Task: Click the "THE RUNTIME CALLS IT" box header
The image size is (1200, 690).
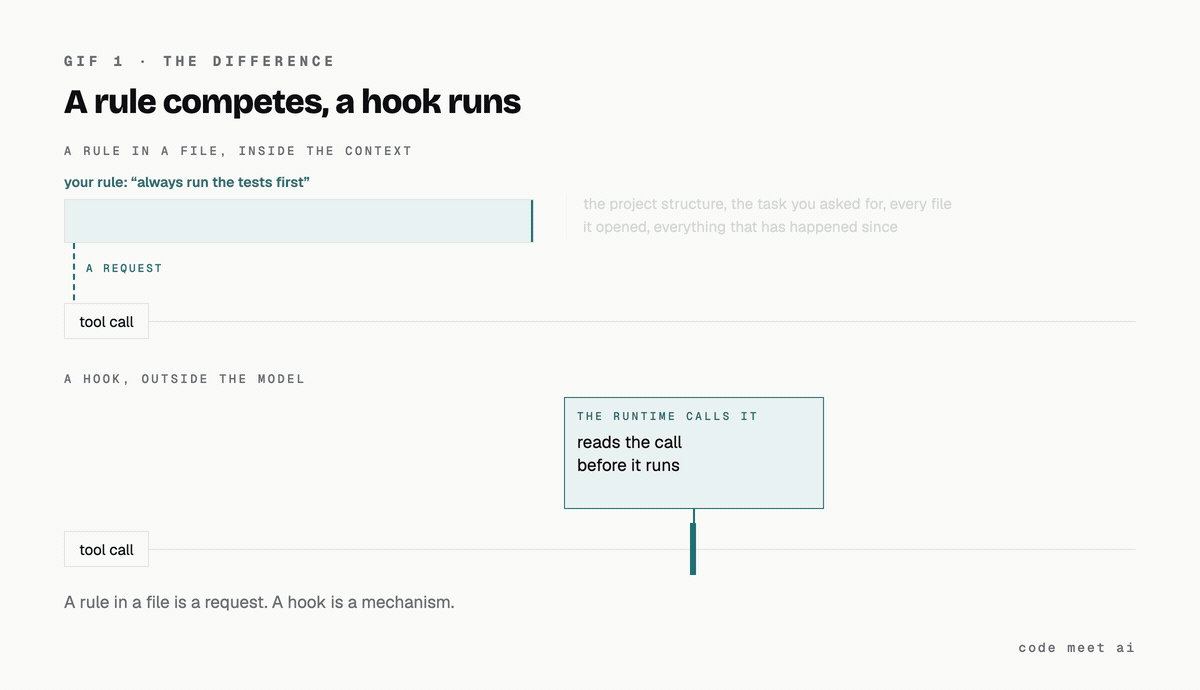Action: pos(667,416)
